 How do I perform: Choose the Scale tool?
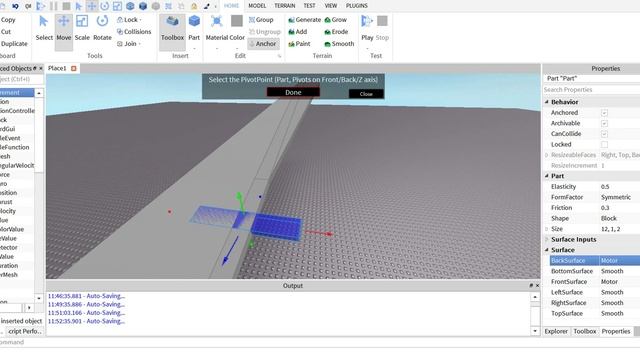82,29
